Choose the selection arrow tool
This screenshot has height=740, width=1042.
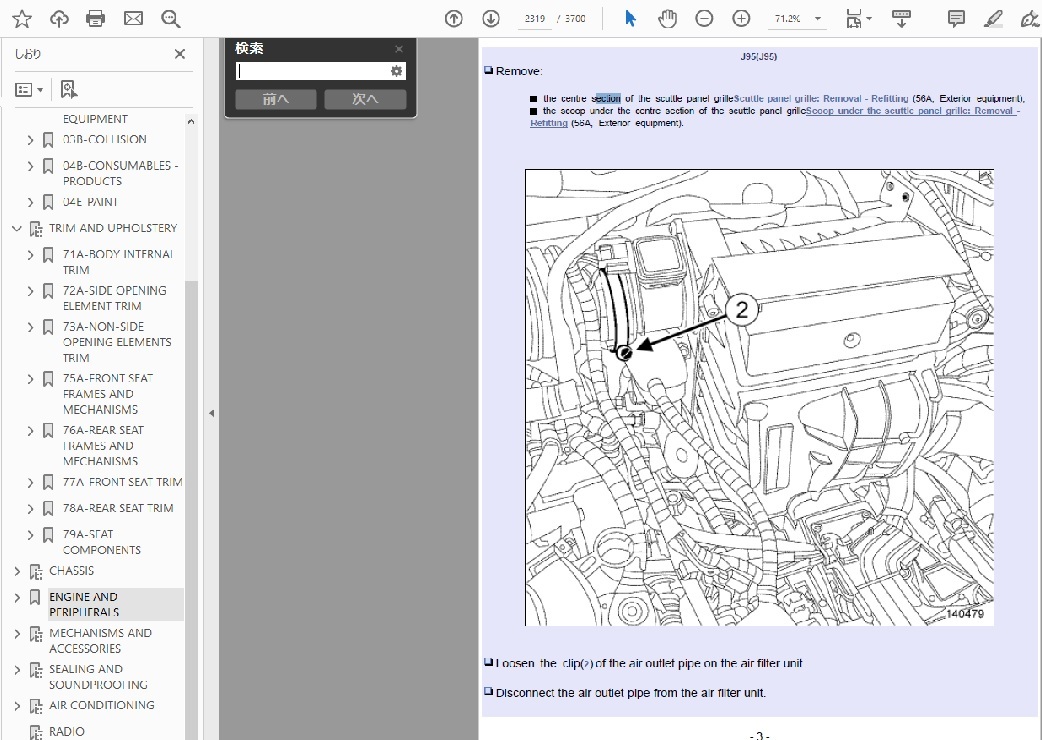tap(630, 19)
